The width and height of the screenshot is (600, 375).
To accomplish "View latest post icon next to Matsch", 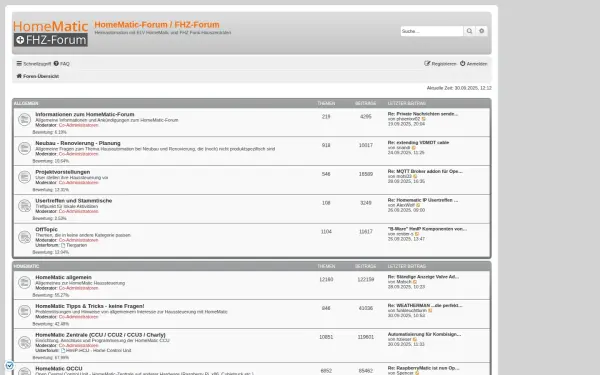I will 415,282.
